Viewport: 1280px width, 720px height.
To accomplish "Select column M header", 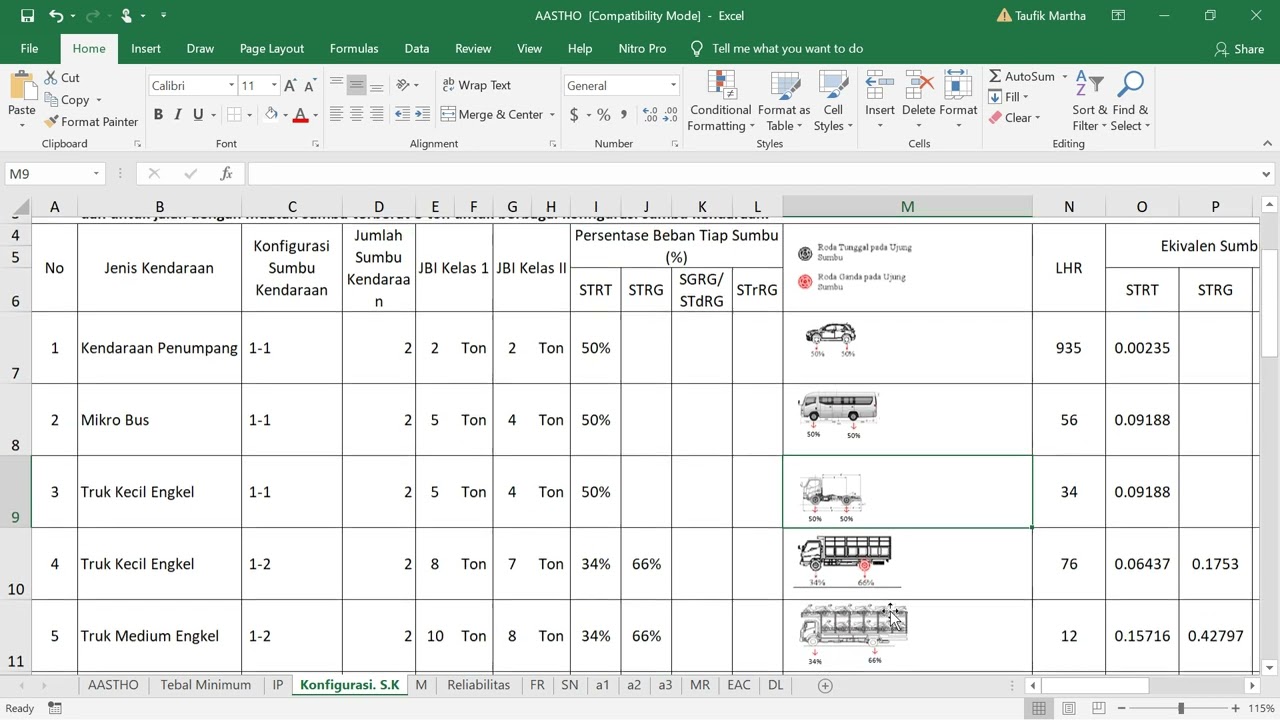I will tap(907, 207).
